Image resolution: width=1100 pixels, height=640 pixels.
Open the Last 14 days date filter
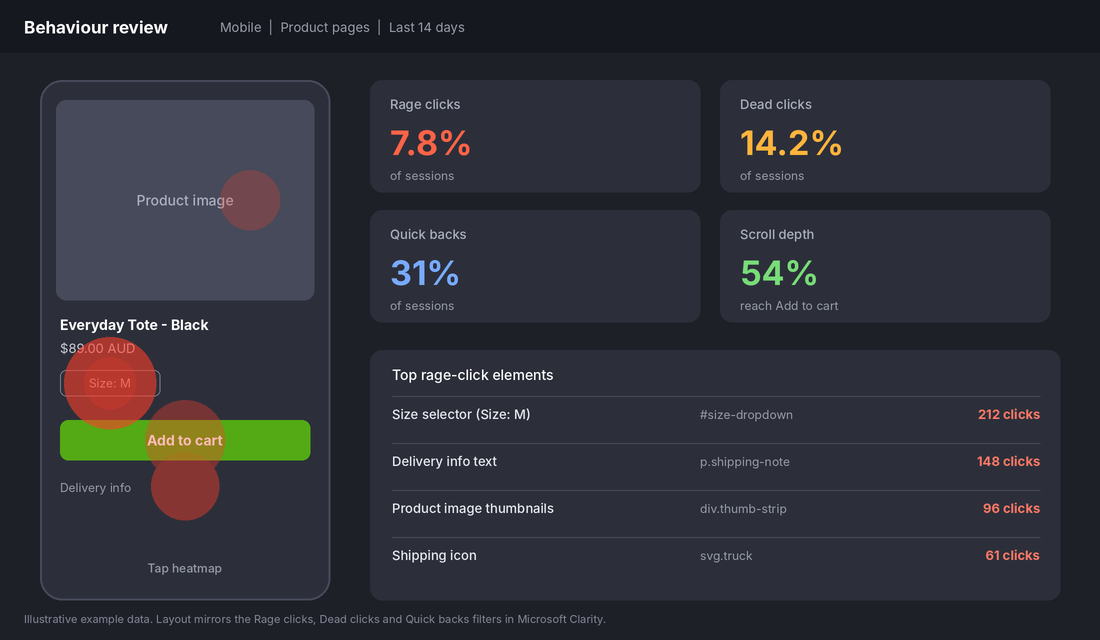click(427, 27)
